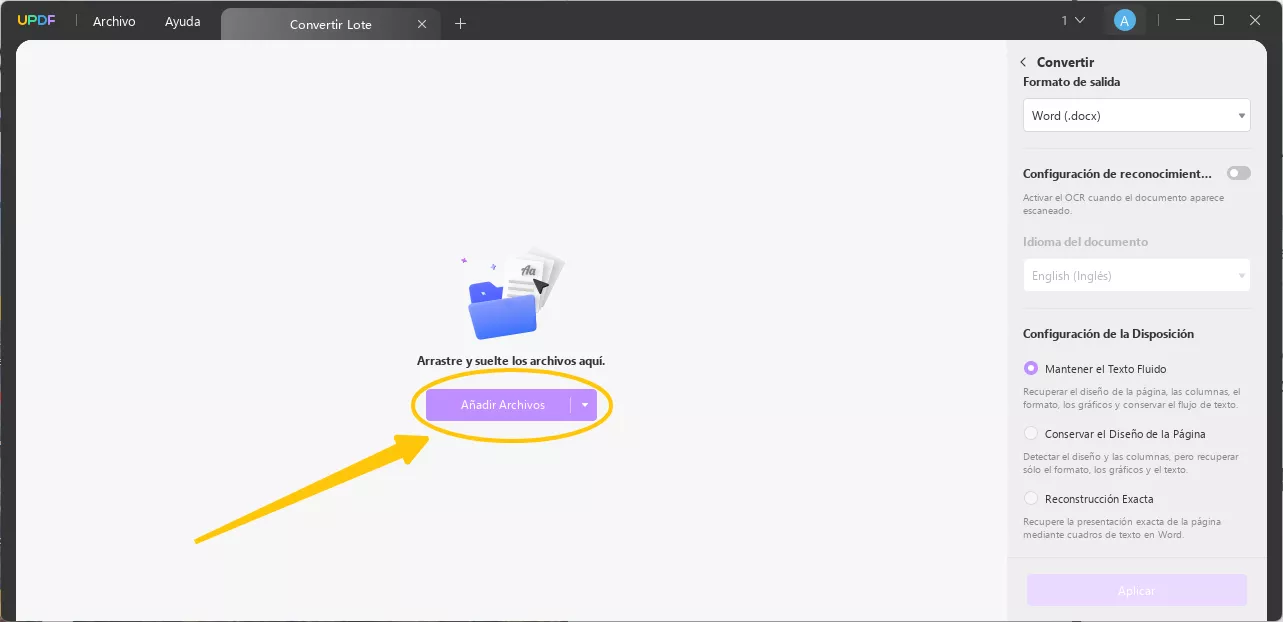Toggle the OCR recognition switch
The image size is (1283, 622).
pyautogui.click(x=1239, y=173)
